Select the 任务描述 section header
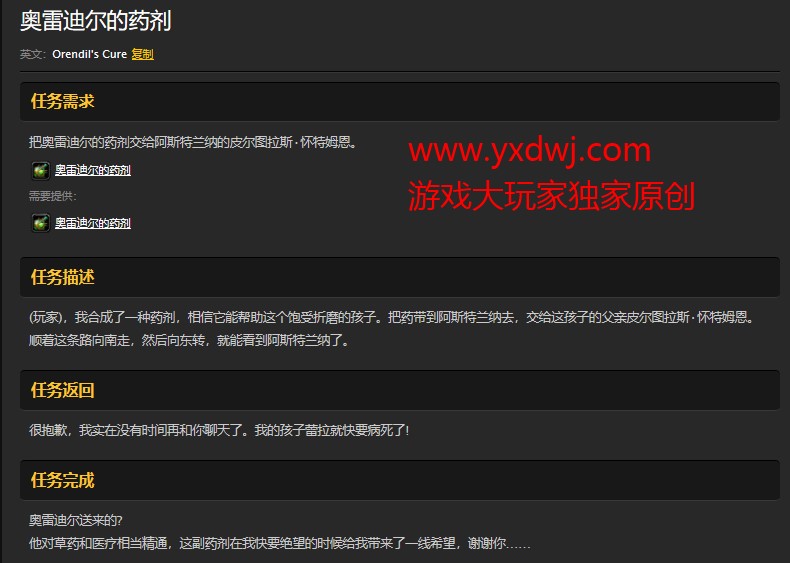 pos(63,277)
